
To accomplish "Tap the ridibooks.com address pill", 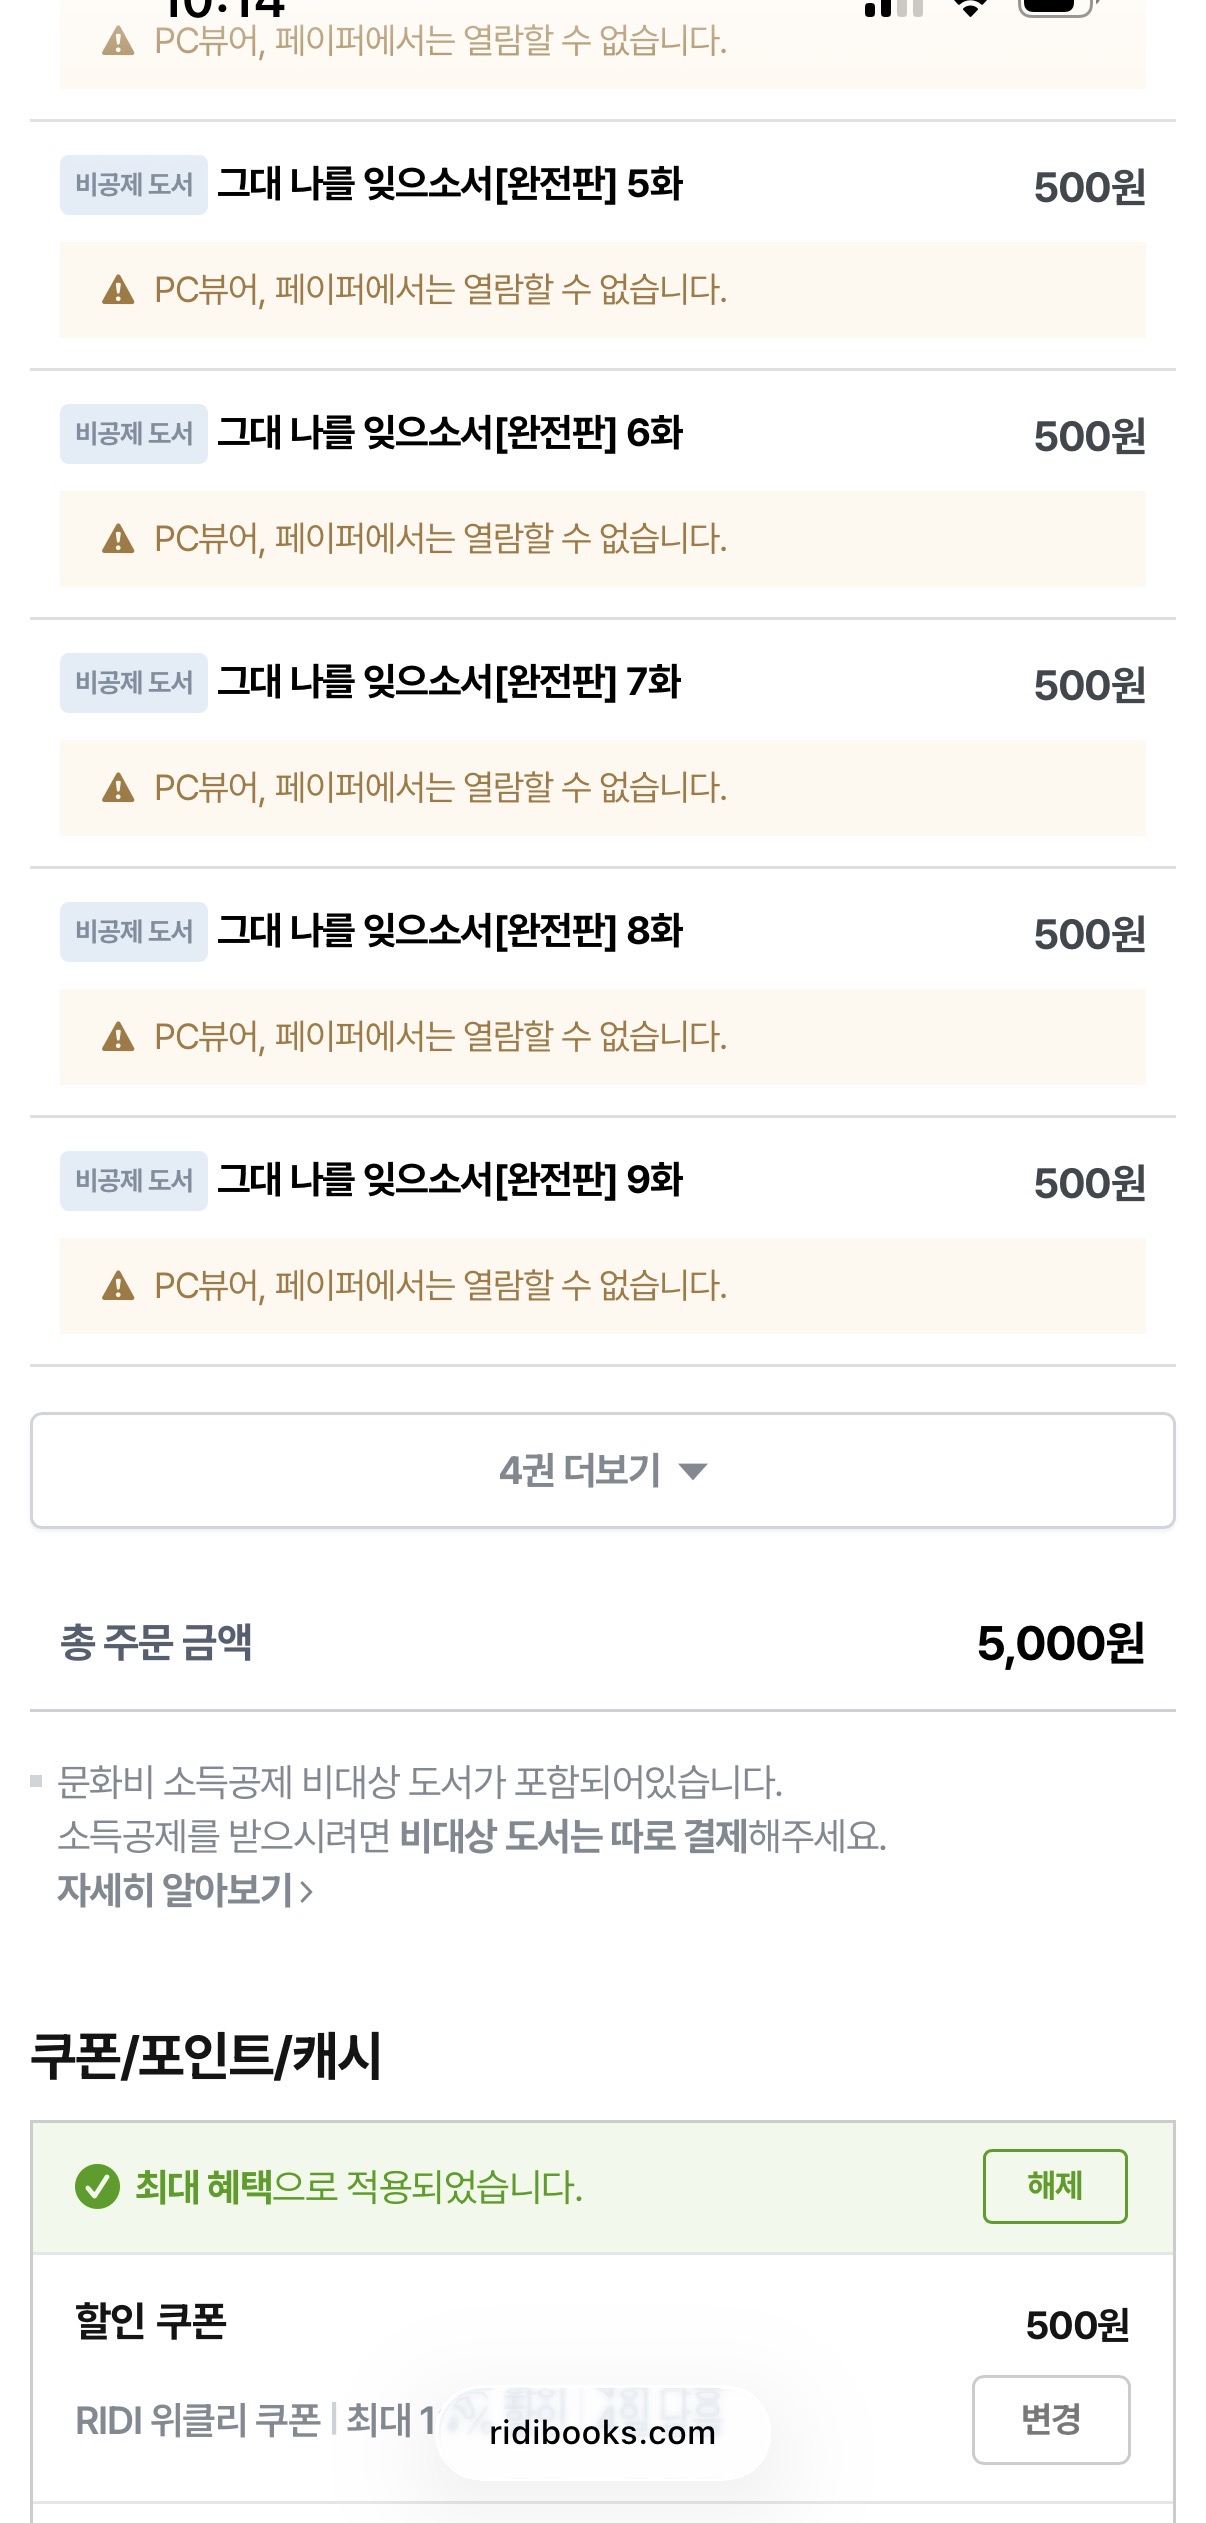I will tap(602, 2432).
